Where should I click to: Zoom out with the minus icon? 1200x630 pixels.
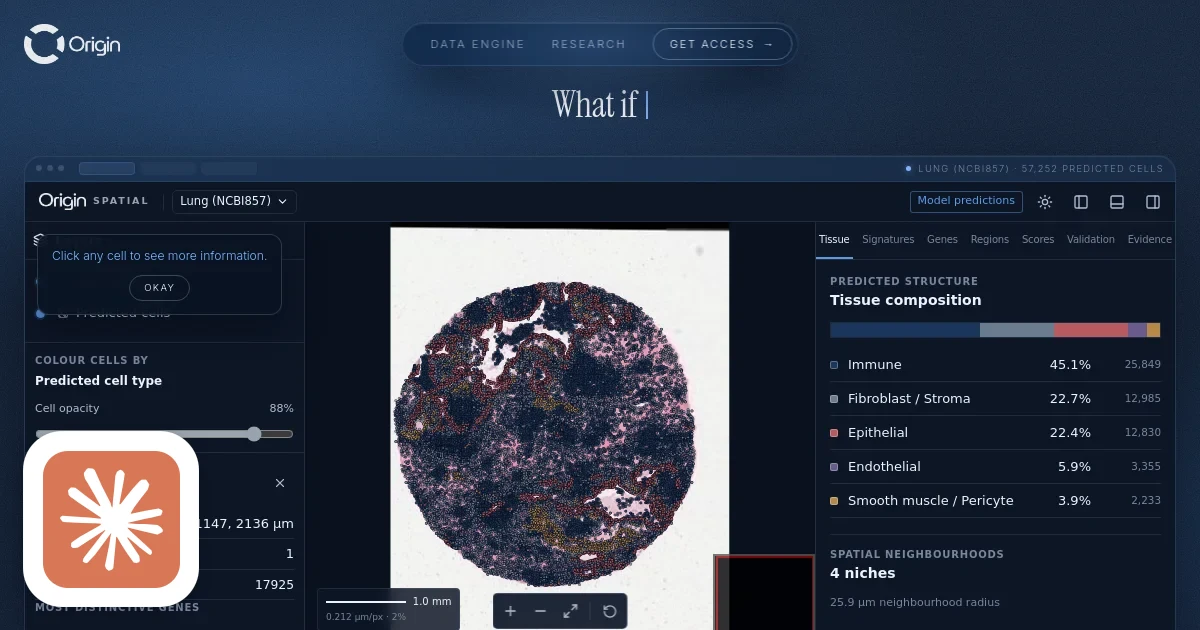tap(540, 611)
